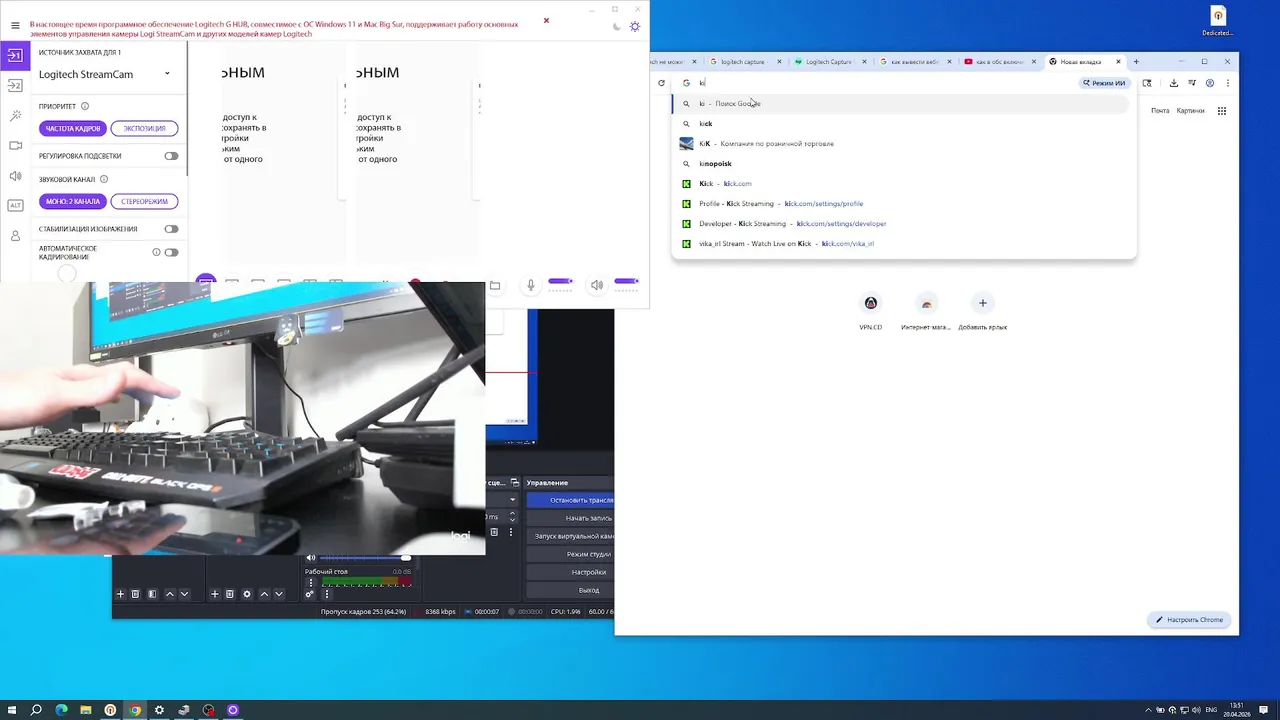1280x720 pixels.
Task: Click Настроить Chrome button
Action: point(1190,620)
